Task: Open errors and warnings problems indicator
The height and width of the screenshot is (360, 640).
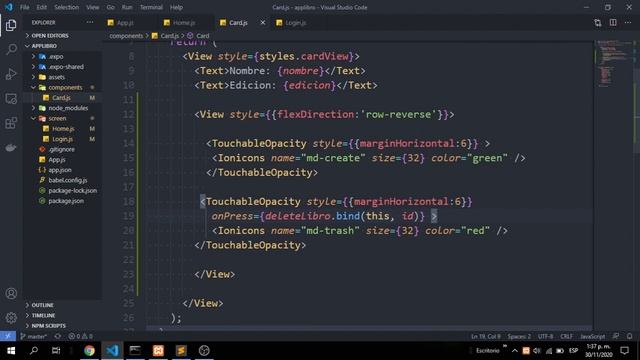Action: pos(80,336)
